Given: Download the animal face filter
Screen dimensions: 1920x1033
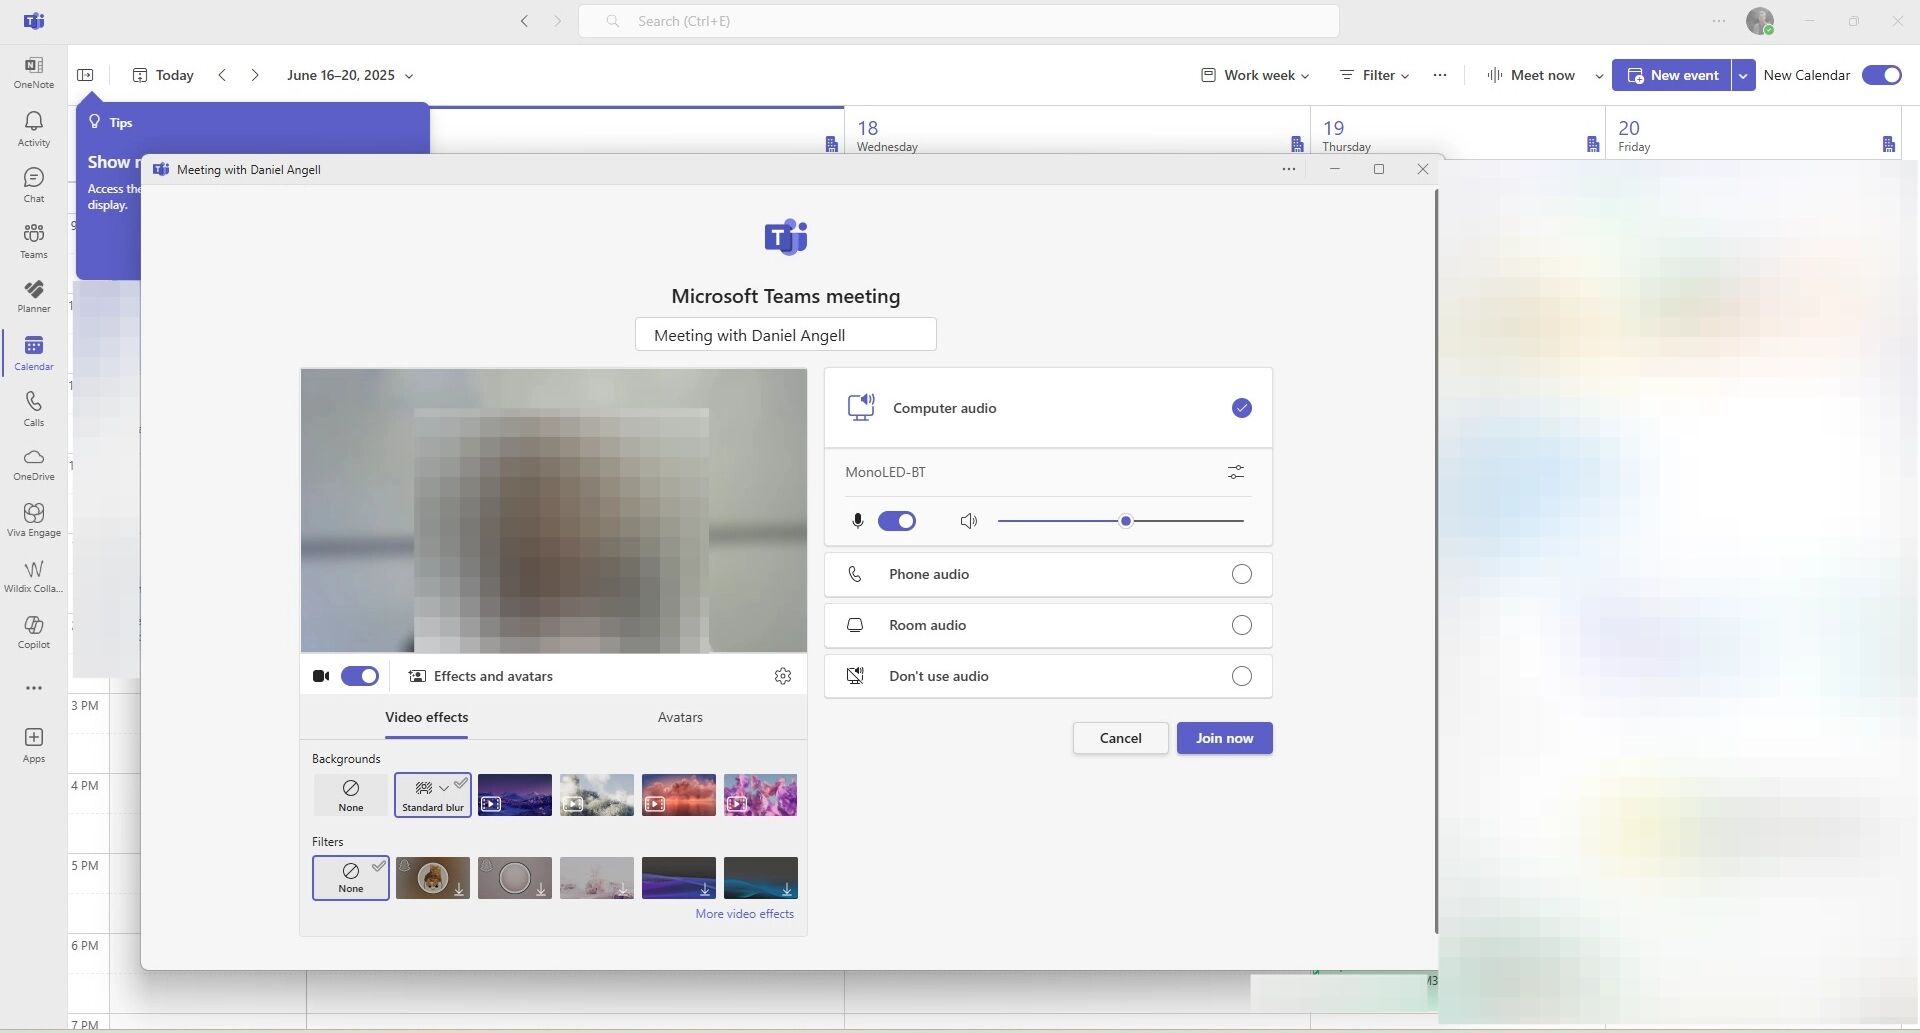Looking at the screenshot, I should pos(433,878).
